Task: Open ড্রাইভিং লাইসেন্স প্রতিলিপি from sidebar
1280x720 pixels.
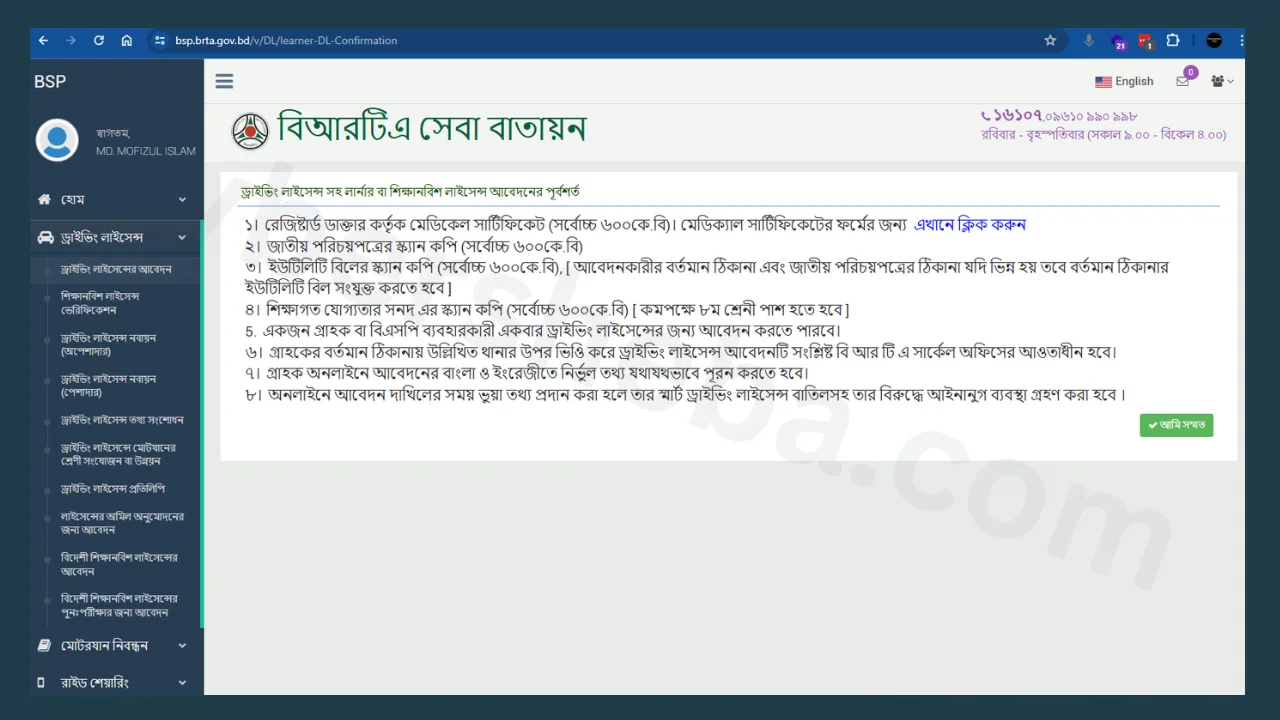Action: coord(113,488)
